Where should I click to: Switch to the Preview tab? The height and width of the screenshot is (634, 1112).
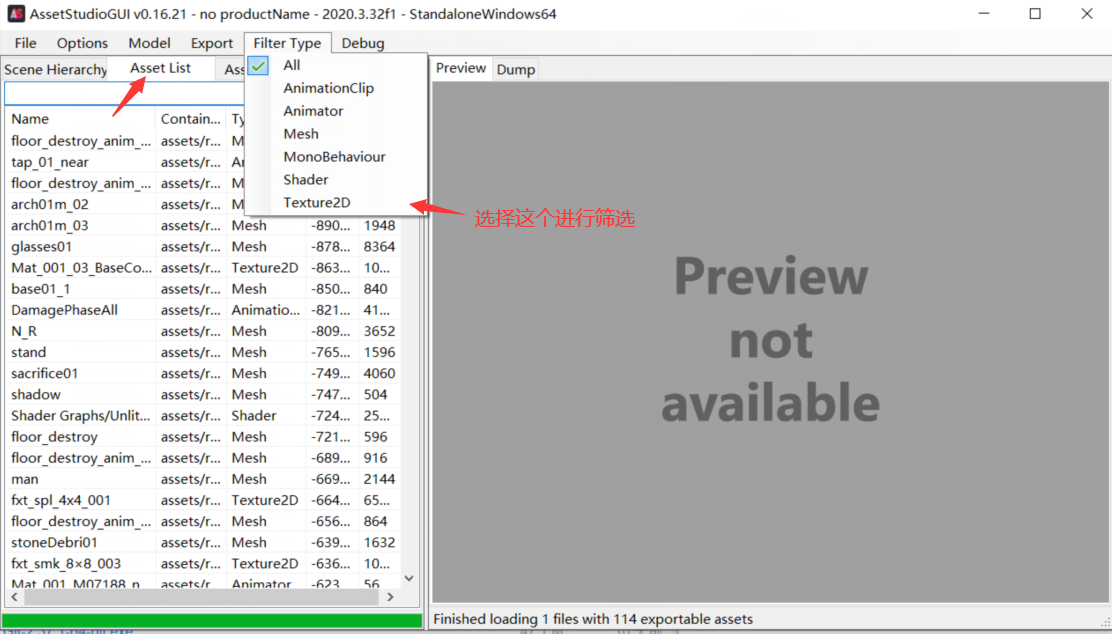point(461,68)
